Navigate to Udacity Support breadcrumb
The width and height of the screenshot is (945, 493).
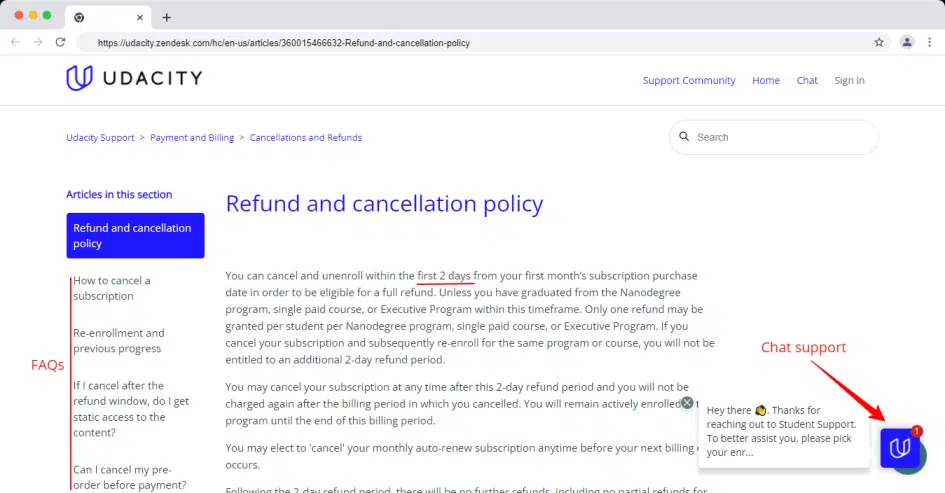[x=100, y=138]
